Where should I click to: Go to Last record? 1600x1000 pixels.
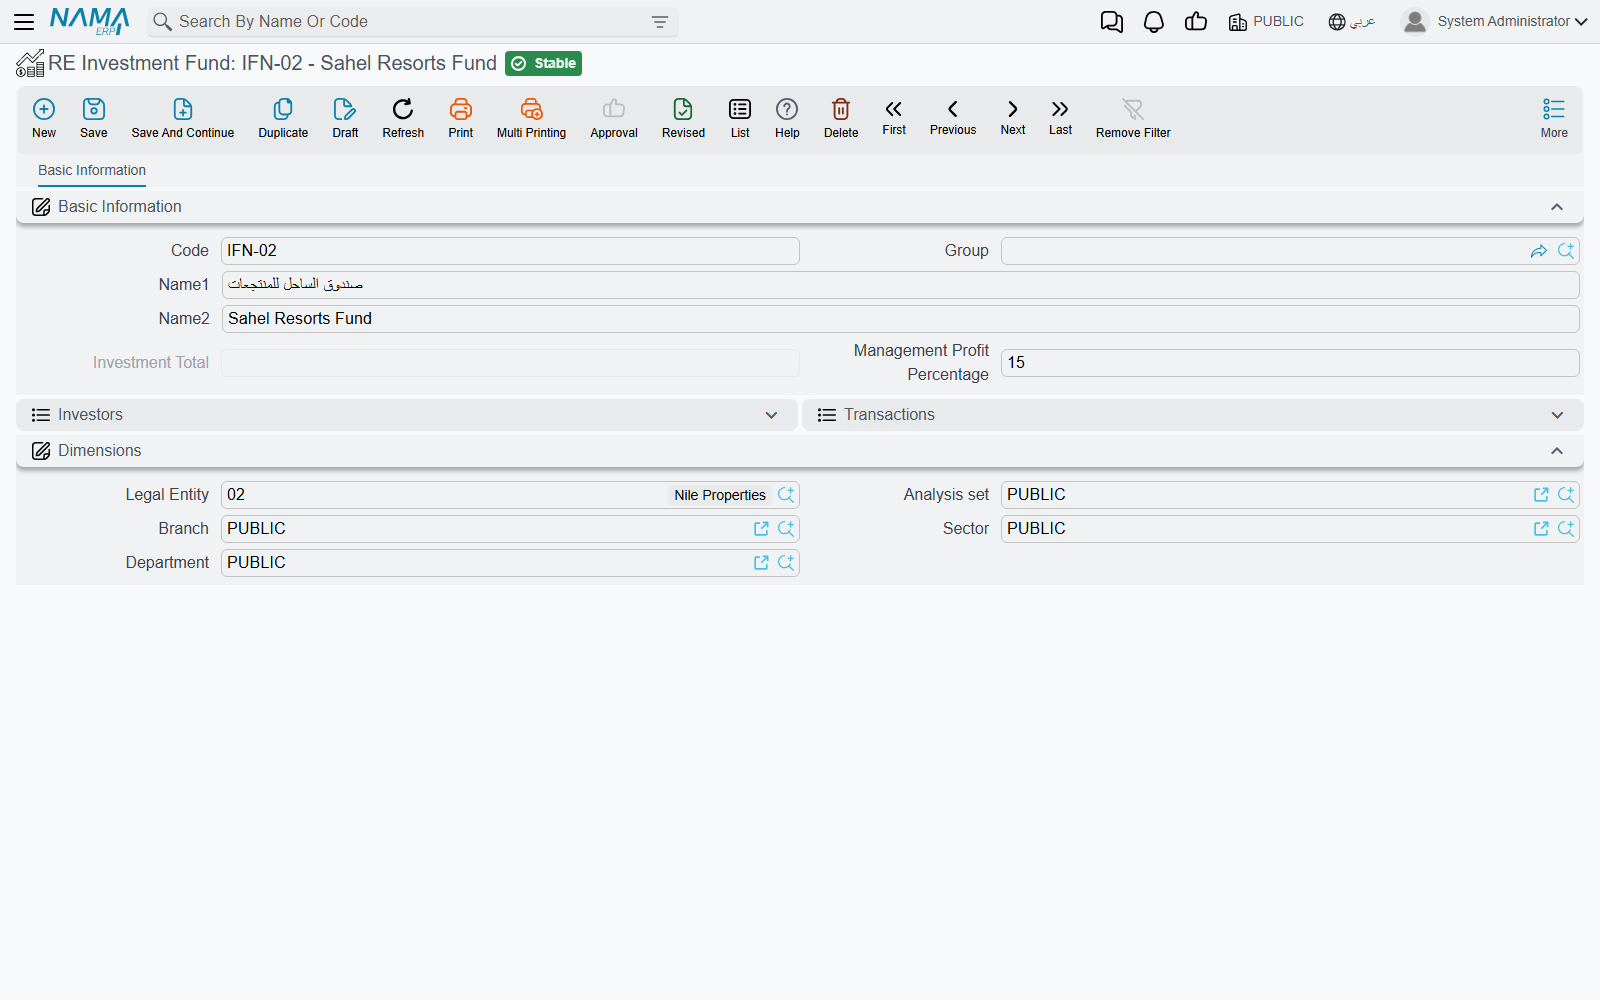1060,117
